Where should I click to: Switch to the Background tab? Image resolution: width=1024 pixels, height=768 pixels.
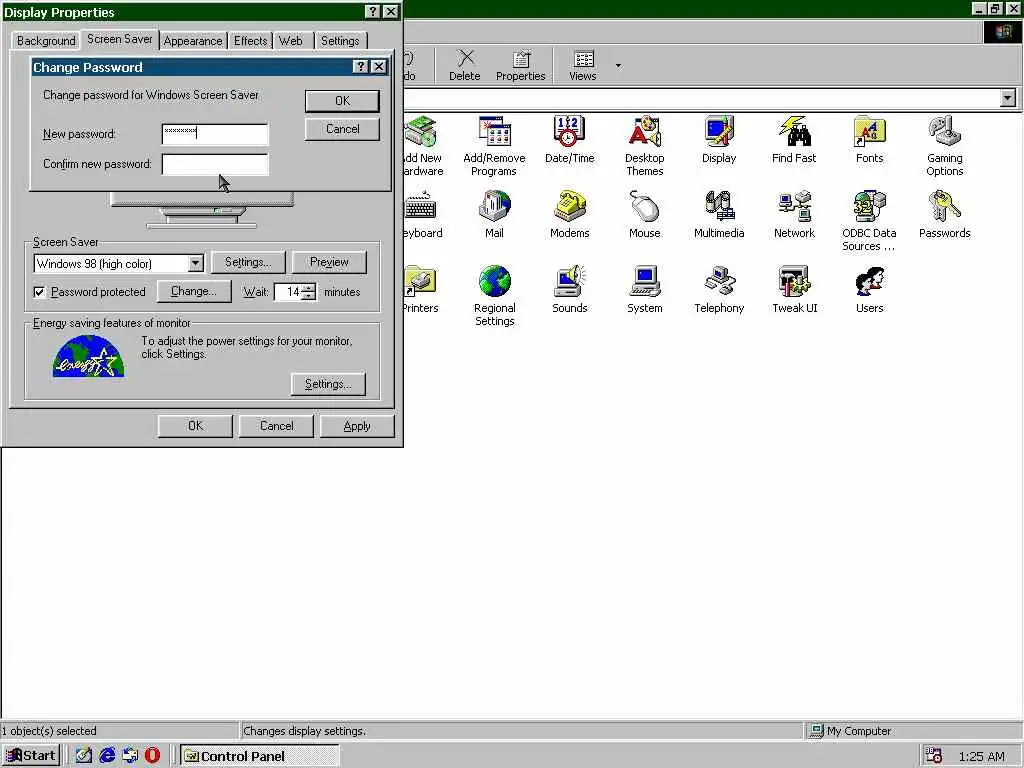click(46, 40)
